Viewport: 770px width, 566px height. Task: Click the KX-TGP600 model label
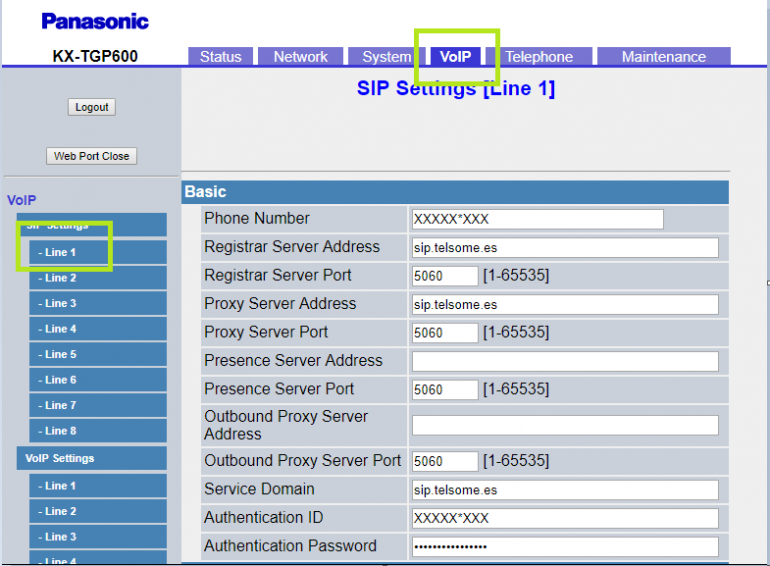[x=95, y=56]
